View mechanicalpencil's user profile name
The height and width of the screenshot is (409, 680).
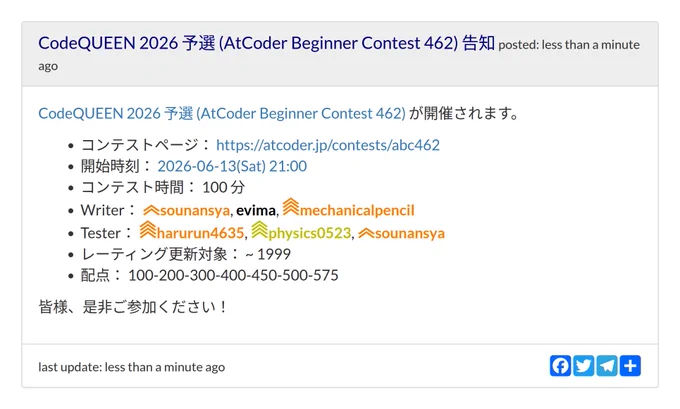point(357,210)
